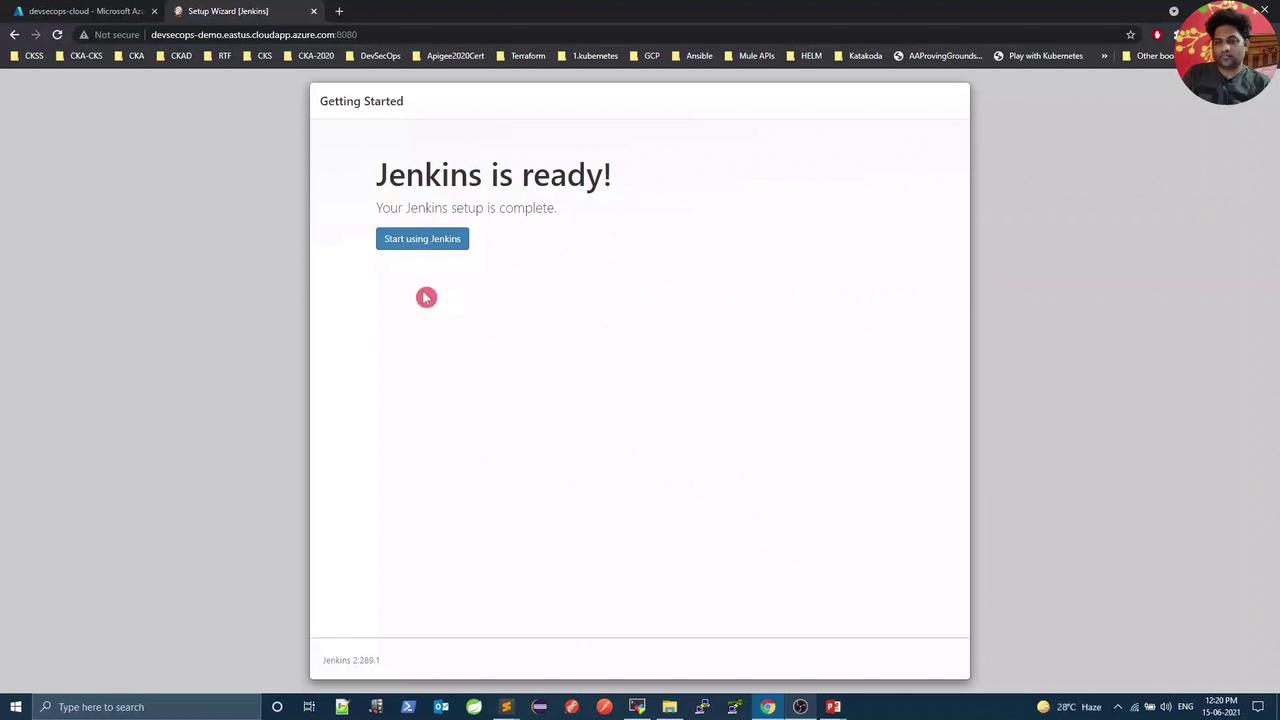Click the Start using Jenkins button
The height and width of the screenshot is (720, 1280).
click(422, 239)
